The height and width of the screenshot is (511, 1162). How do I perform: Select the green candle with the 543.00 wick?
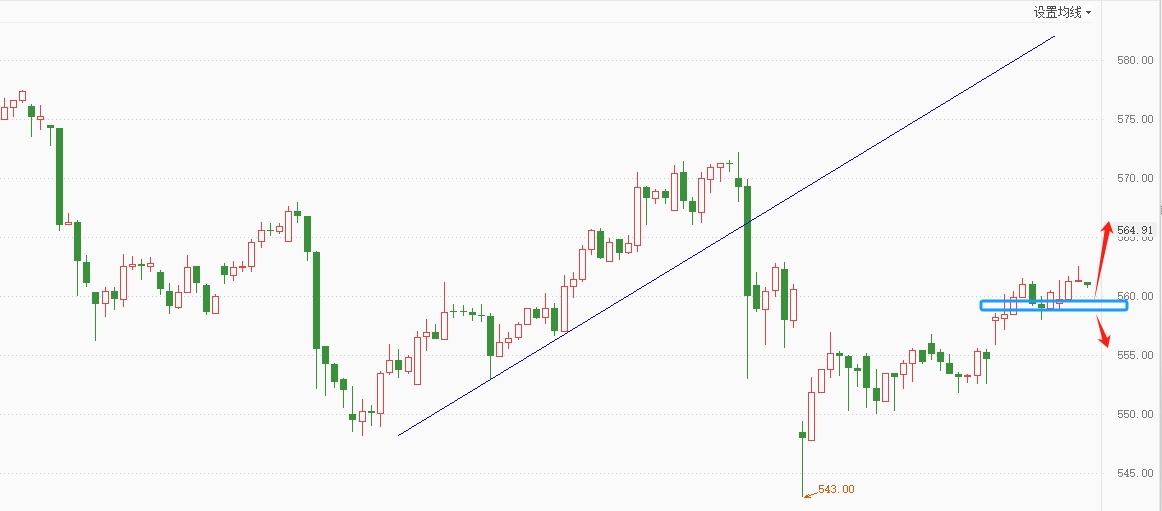(803, 459)
